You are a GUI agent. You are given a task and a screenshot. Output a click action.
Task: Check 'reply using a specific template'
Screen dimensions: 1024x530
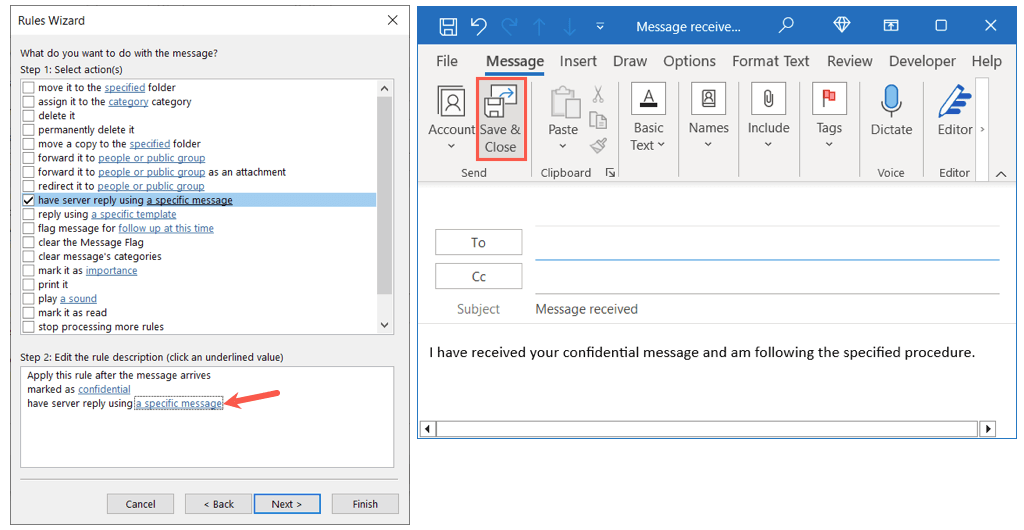(x=29, y=214)
